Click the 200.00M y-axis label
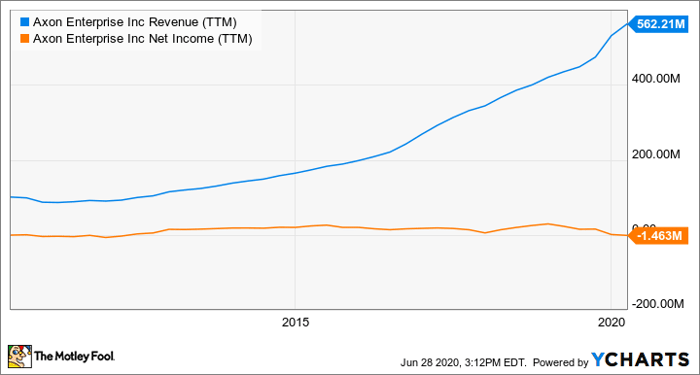The height and width of the screenshot is (375, 700). pyautogui.click(x=655, y=154)
